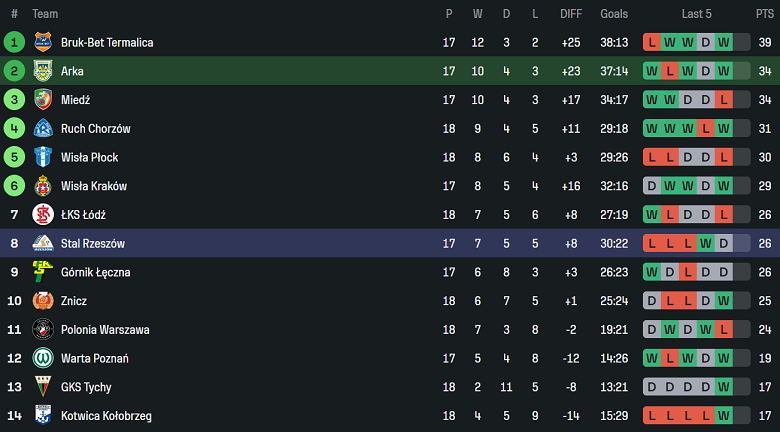The height and width of the screenshot is (432, 780).
Task: Open the Górnik Łęczna team link
Action: (95, 272)
